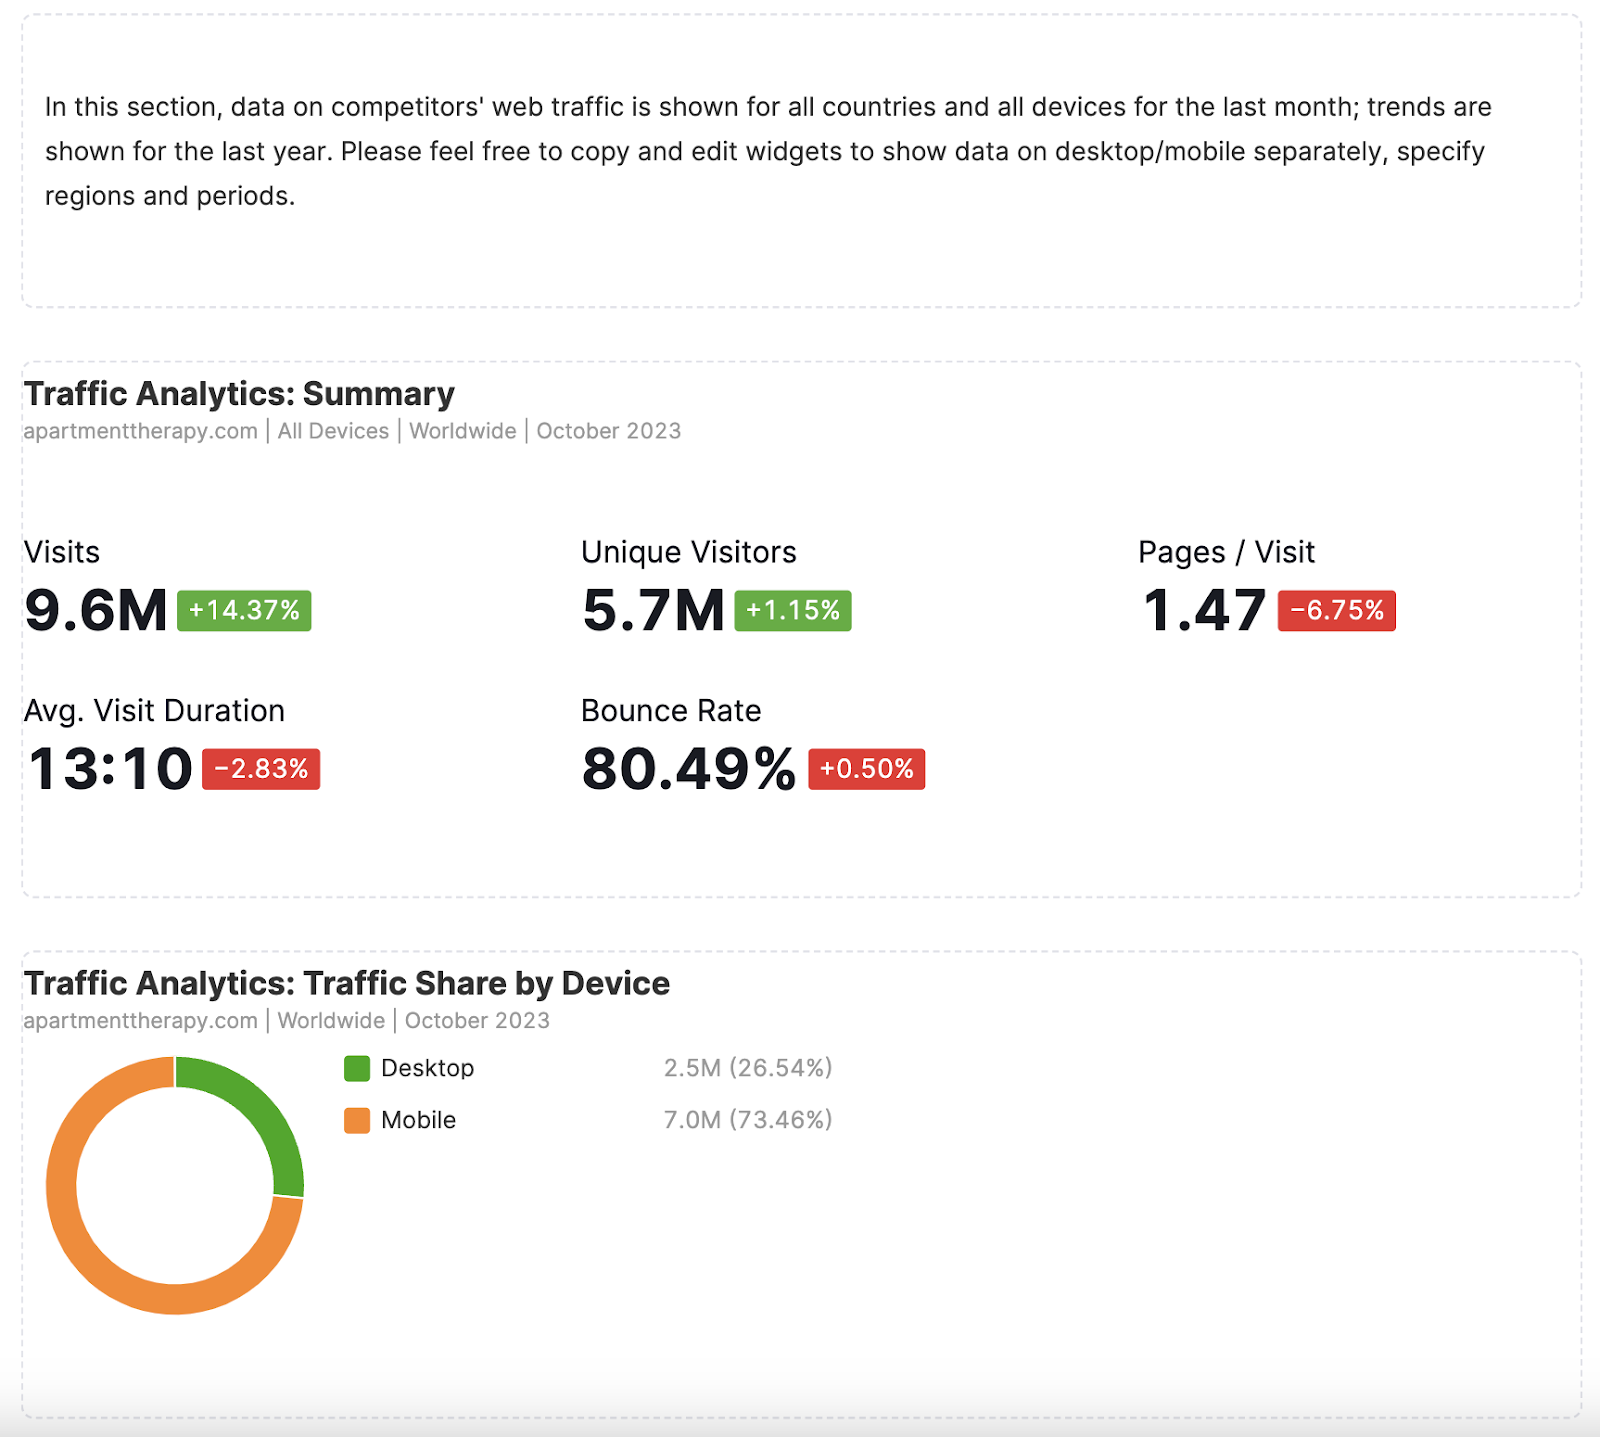Image resolution: width=1600 pixels, height=1437 pixels.
Task: Click the 5.7M Unique Visitors value
Action: pos(653,610)
